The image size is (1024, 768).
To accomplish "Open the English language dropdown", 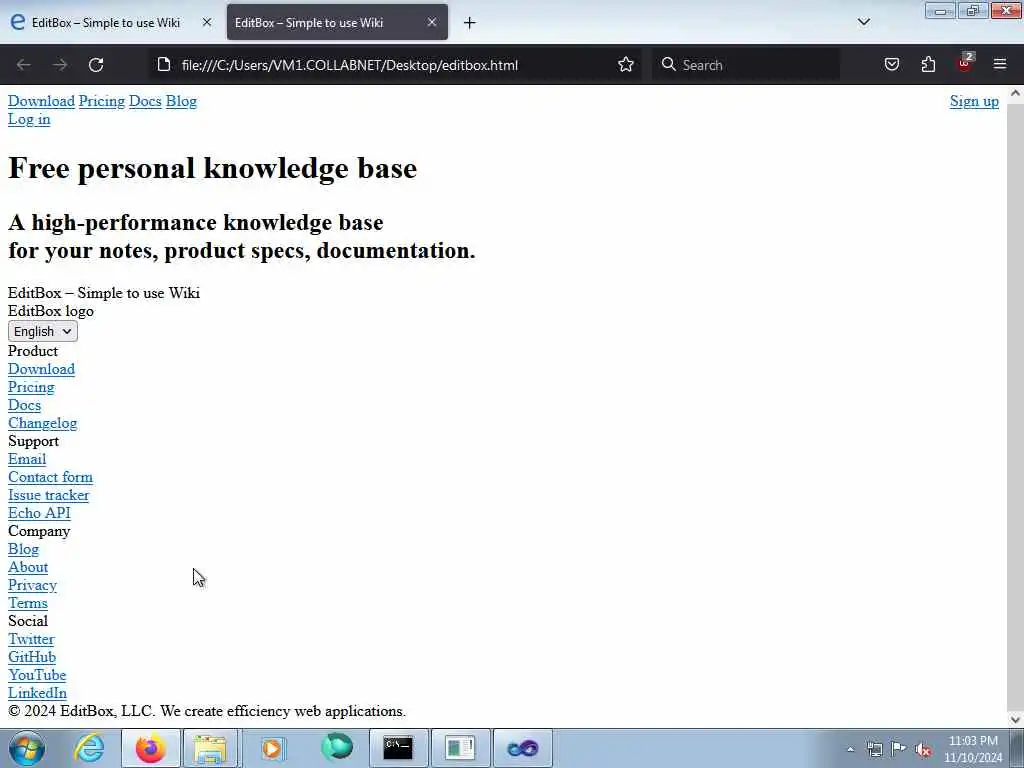I will (x=42, y=331).
